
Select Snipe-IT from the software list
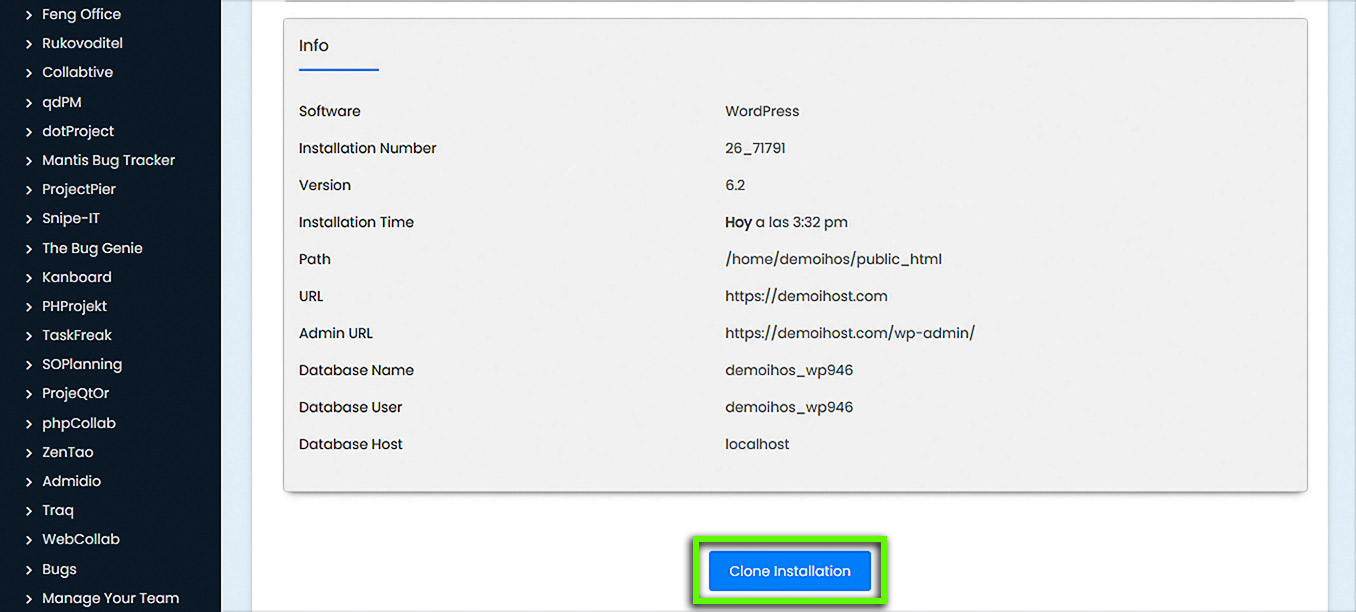click(71, 218)
